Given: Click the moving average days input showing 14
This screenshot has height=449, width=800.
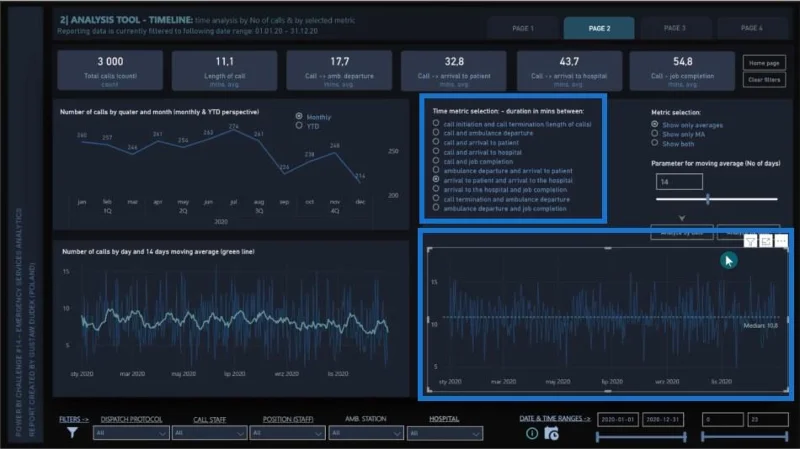Looking at the screenshot, I should (x=679, y=182).
